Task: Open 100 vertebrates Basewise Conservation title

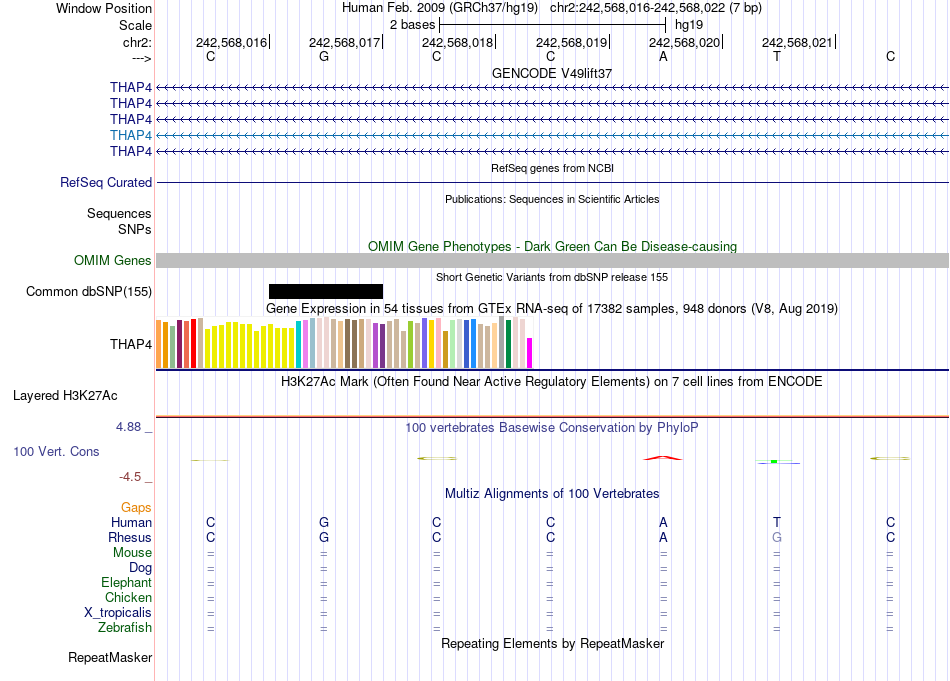Action: click(552, 428)
